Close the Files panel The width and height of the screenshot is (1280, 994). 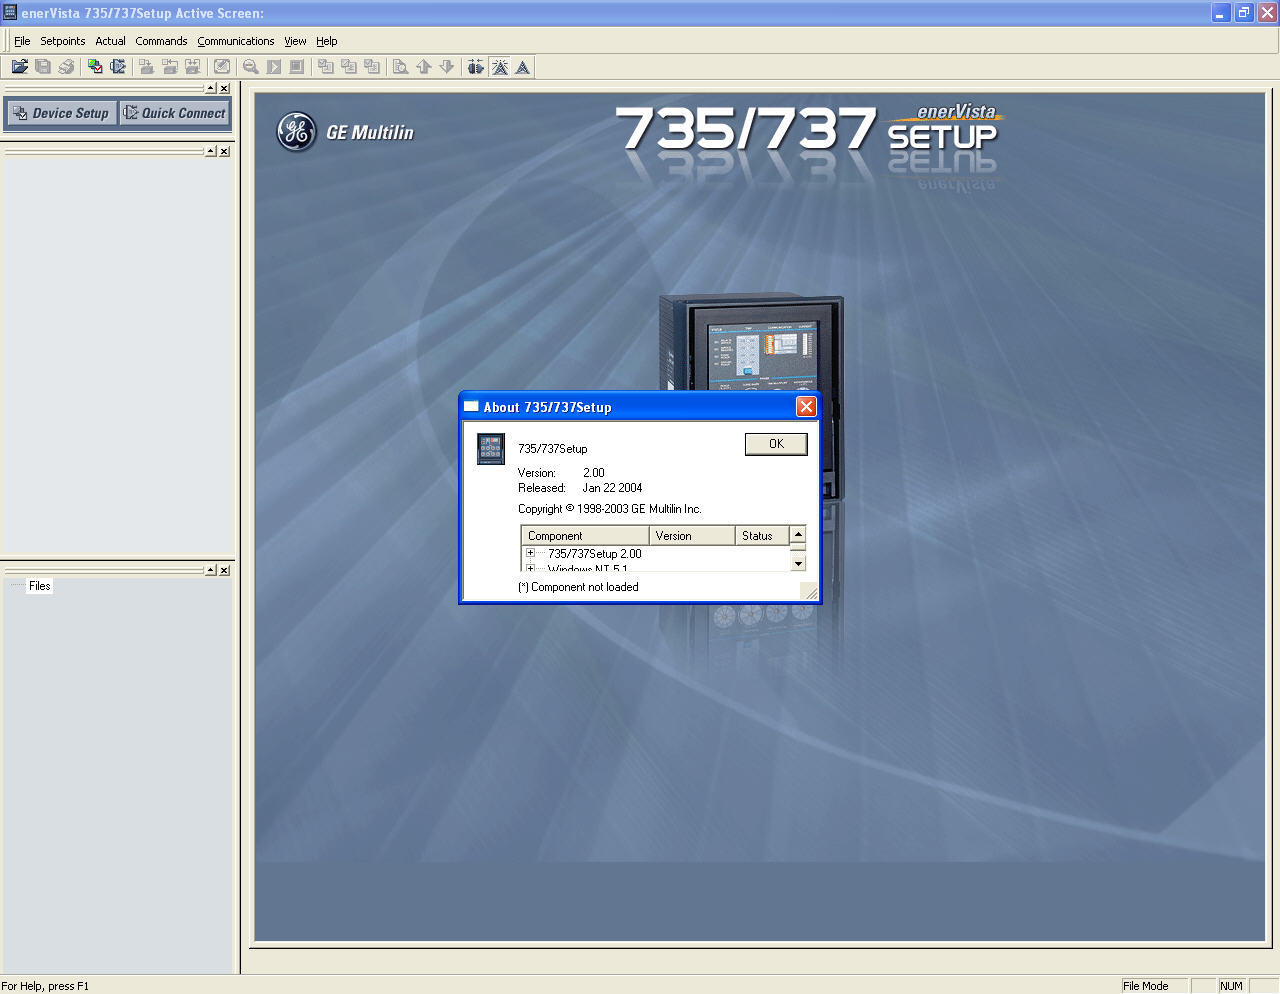pyautogui.click(x=224, y=570)
